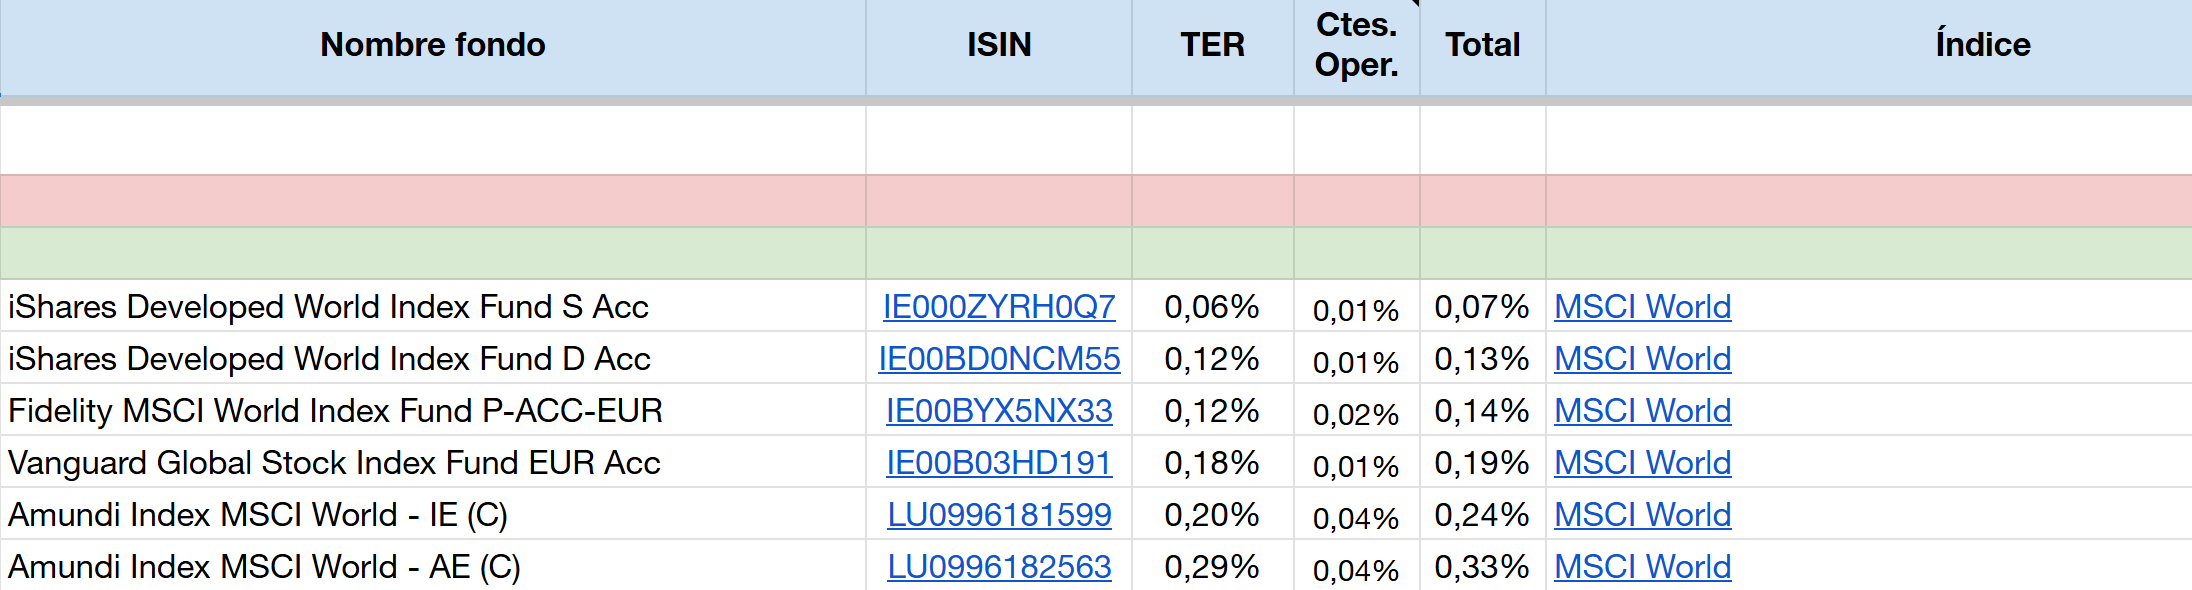Click the Total column header

click(x=1482, y=45)
